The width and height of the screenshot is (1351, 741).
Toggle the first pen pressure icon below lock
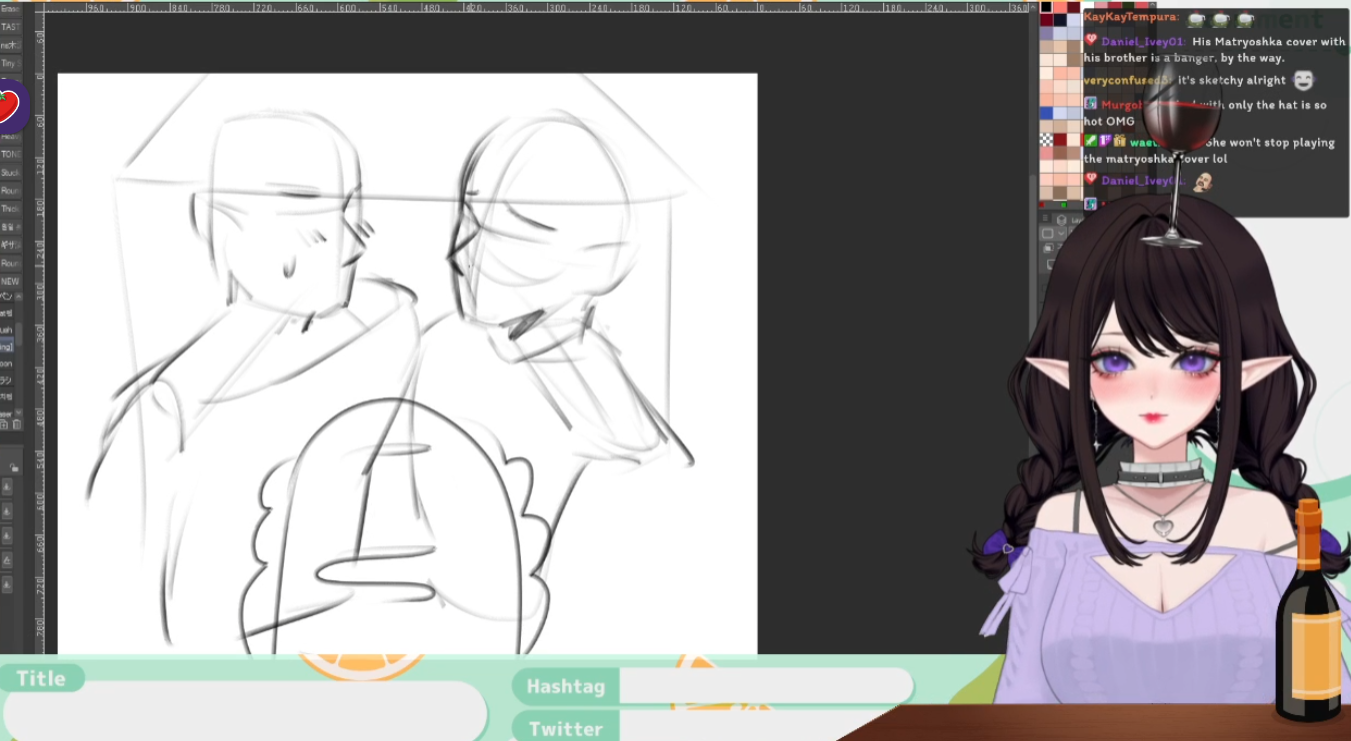(8, 488)
